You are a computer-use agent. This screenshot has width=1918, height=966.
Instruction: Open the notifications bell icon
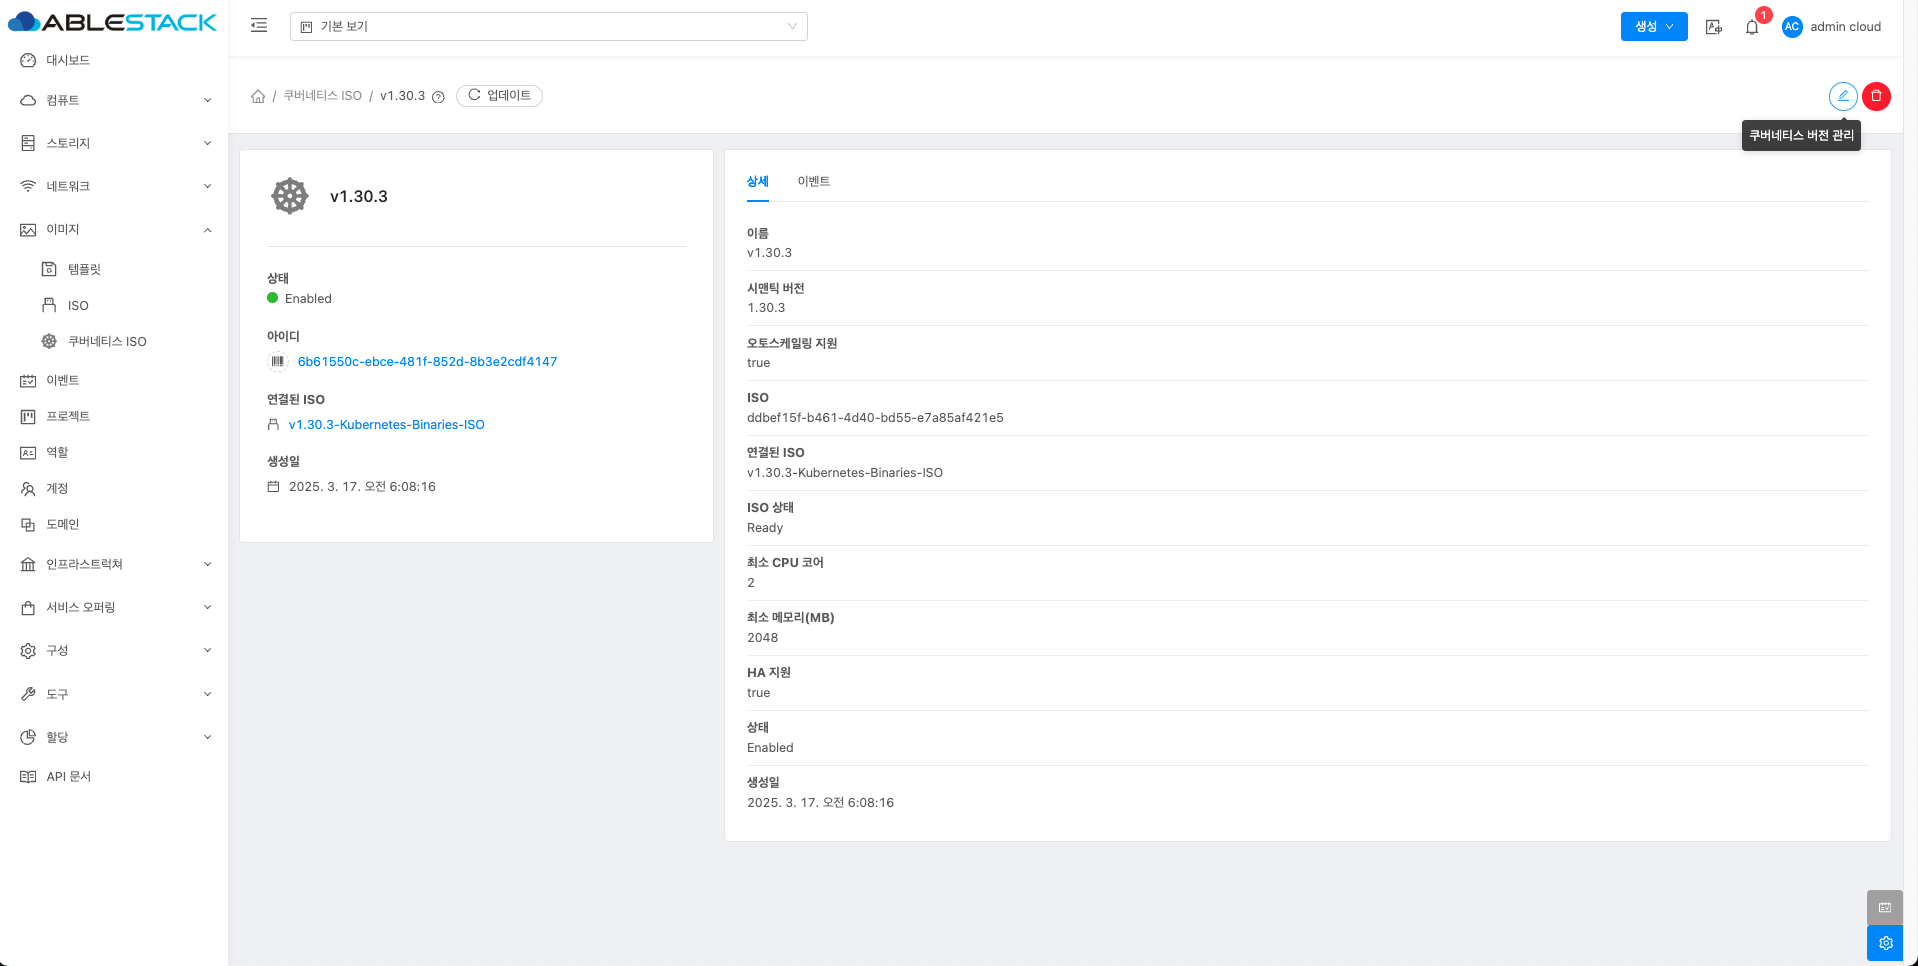tap(1752, 27)
